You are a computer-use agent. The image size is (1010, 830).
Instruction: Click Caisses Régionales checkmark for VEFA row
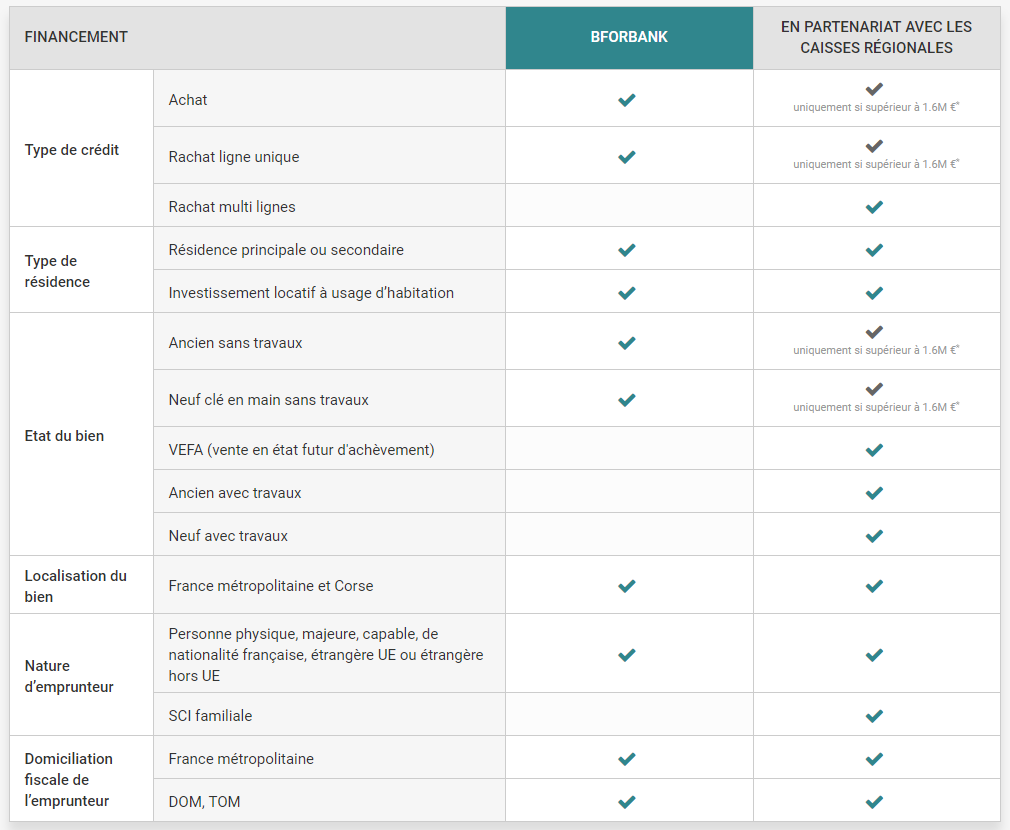click(874, 449)
